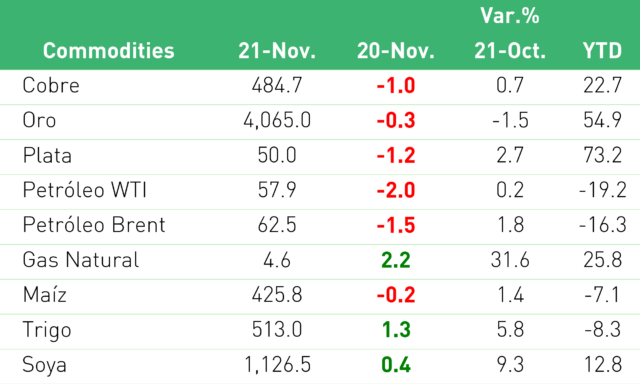The width and height of the screenshot is (640, 384).
Task: Click the 20-Nov. column header
Action: 396,51
